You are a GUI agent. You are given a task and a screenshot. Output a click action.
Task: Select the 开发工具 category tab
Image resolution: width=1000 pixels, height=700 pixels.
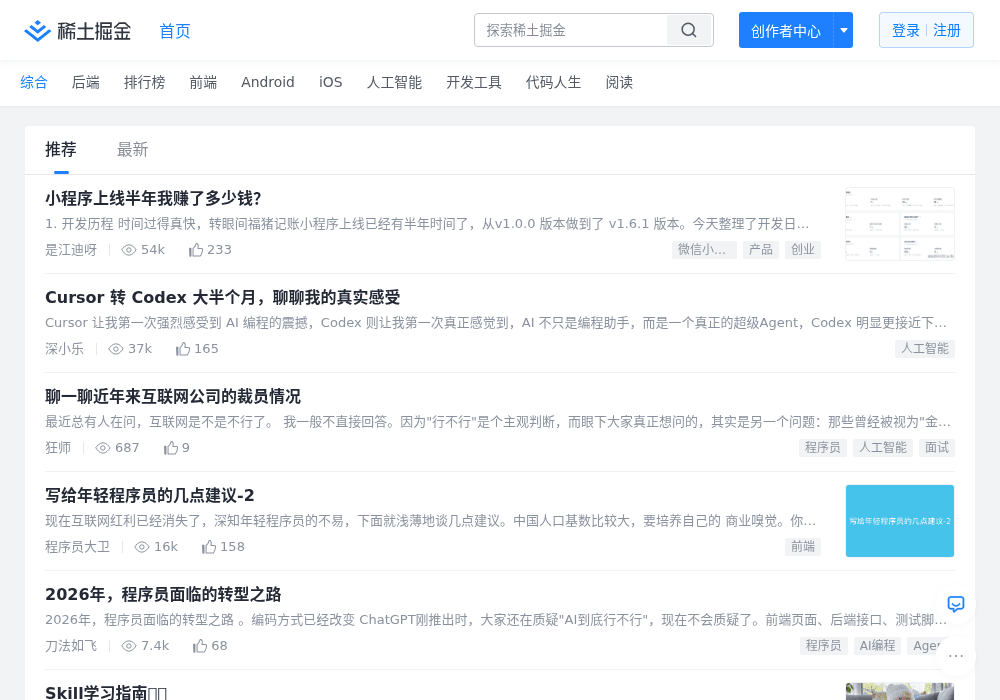pyautogui.click(x=474, y=82)
